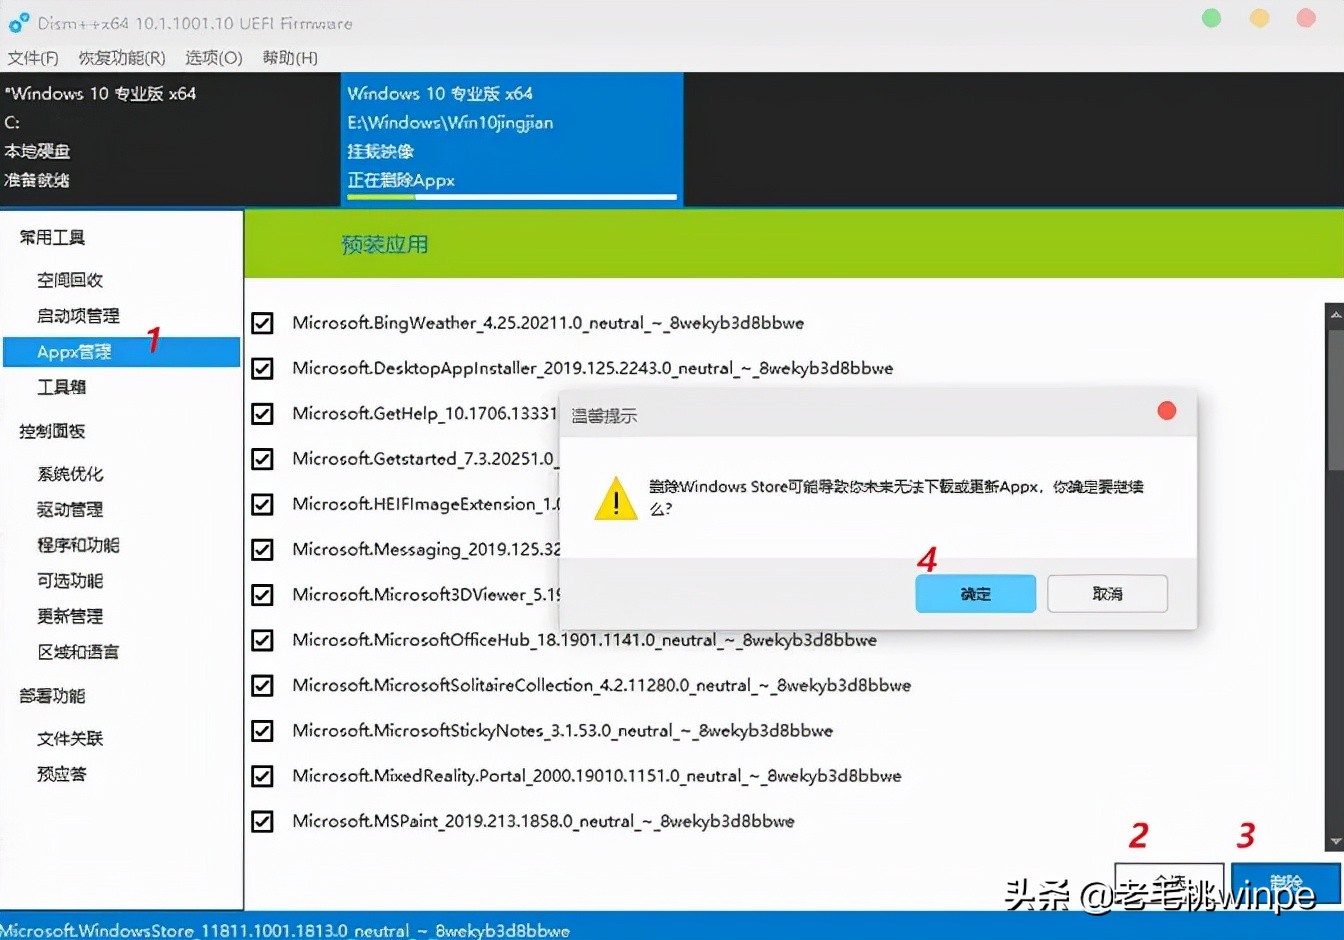Open the 恢复功能(R) menu

(122, 58)
